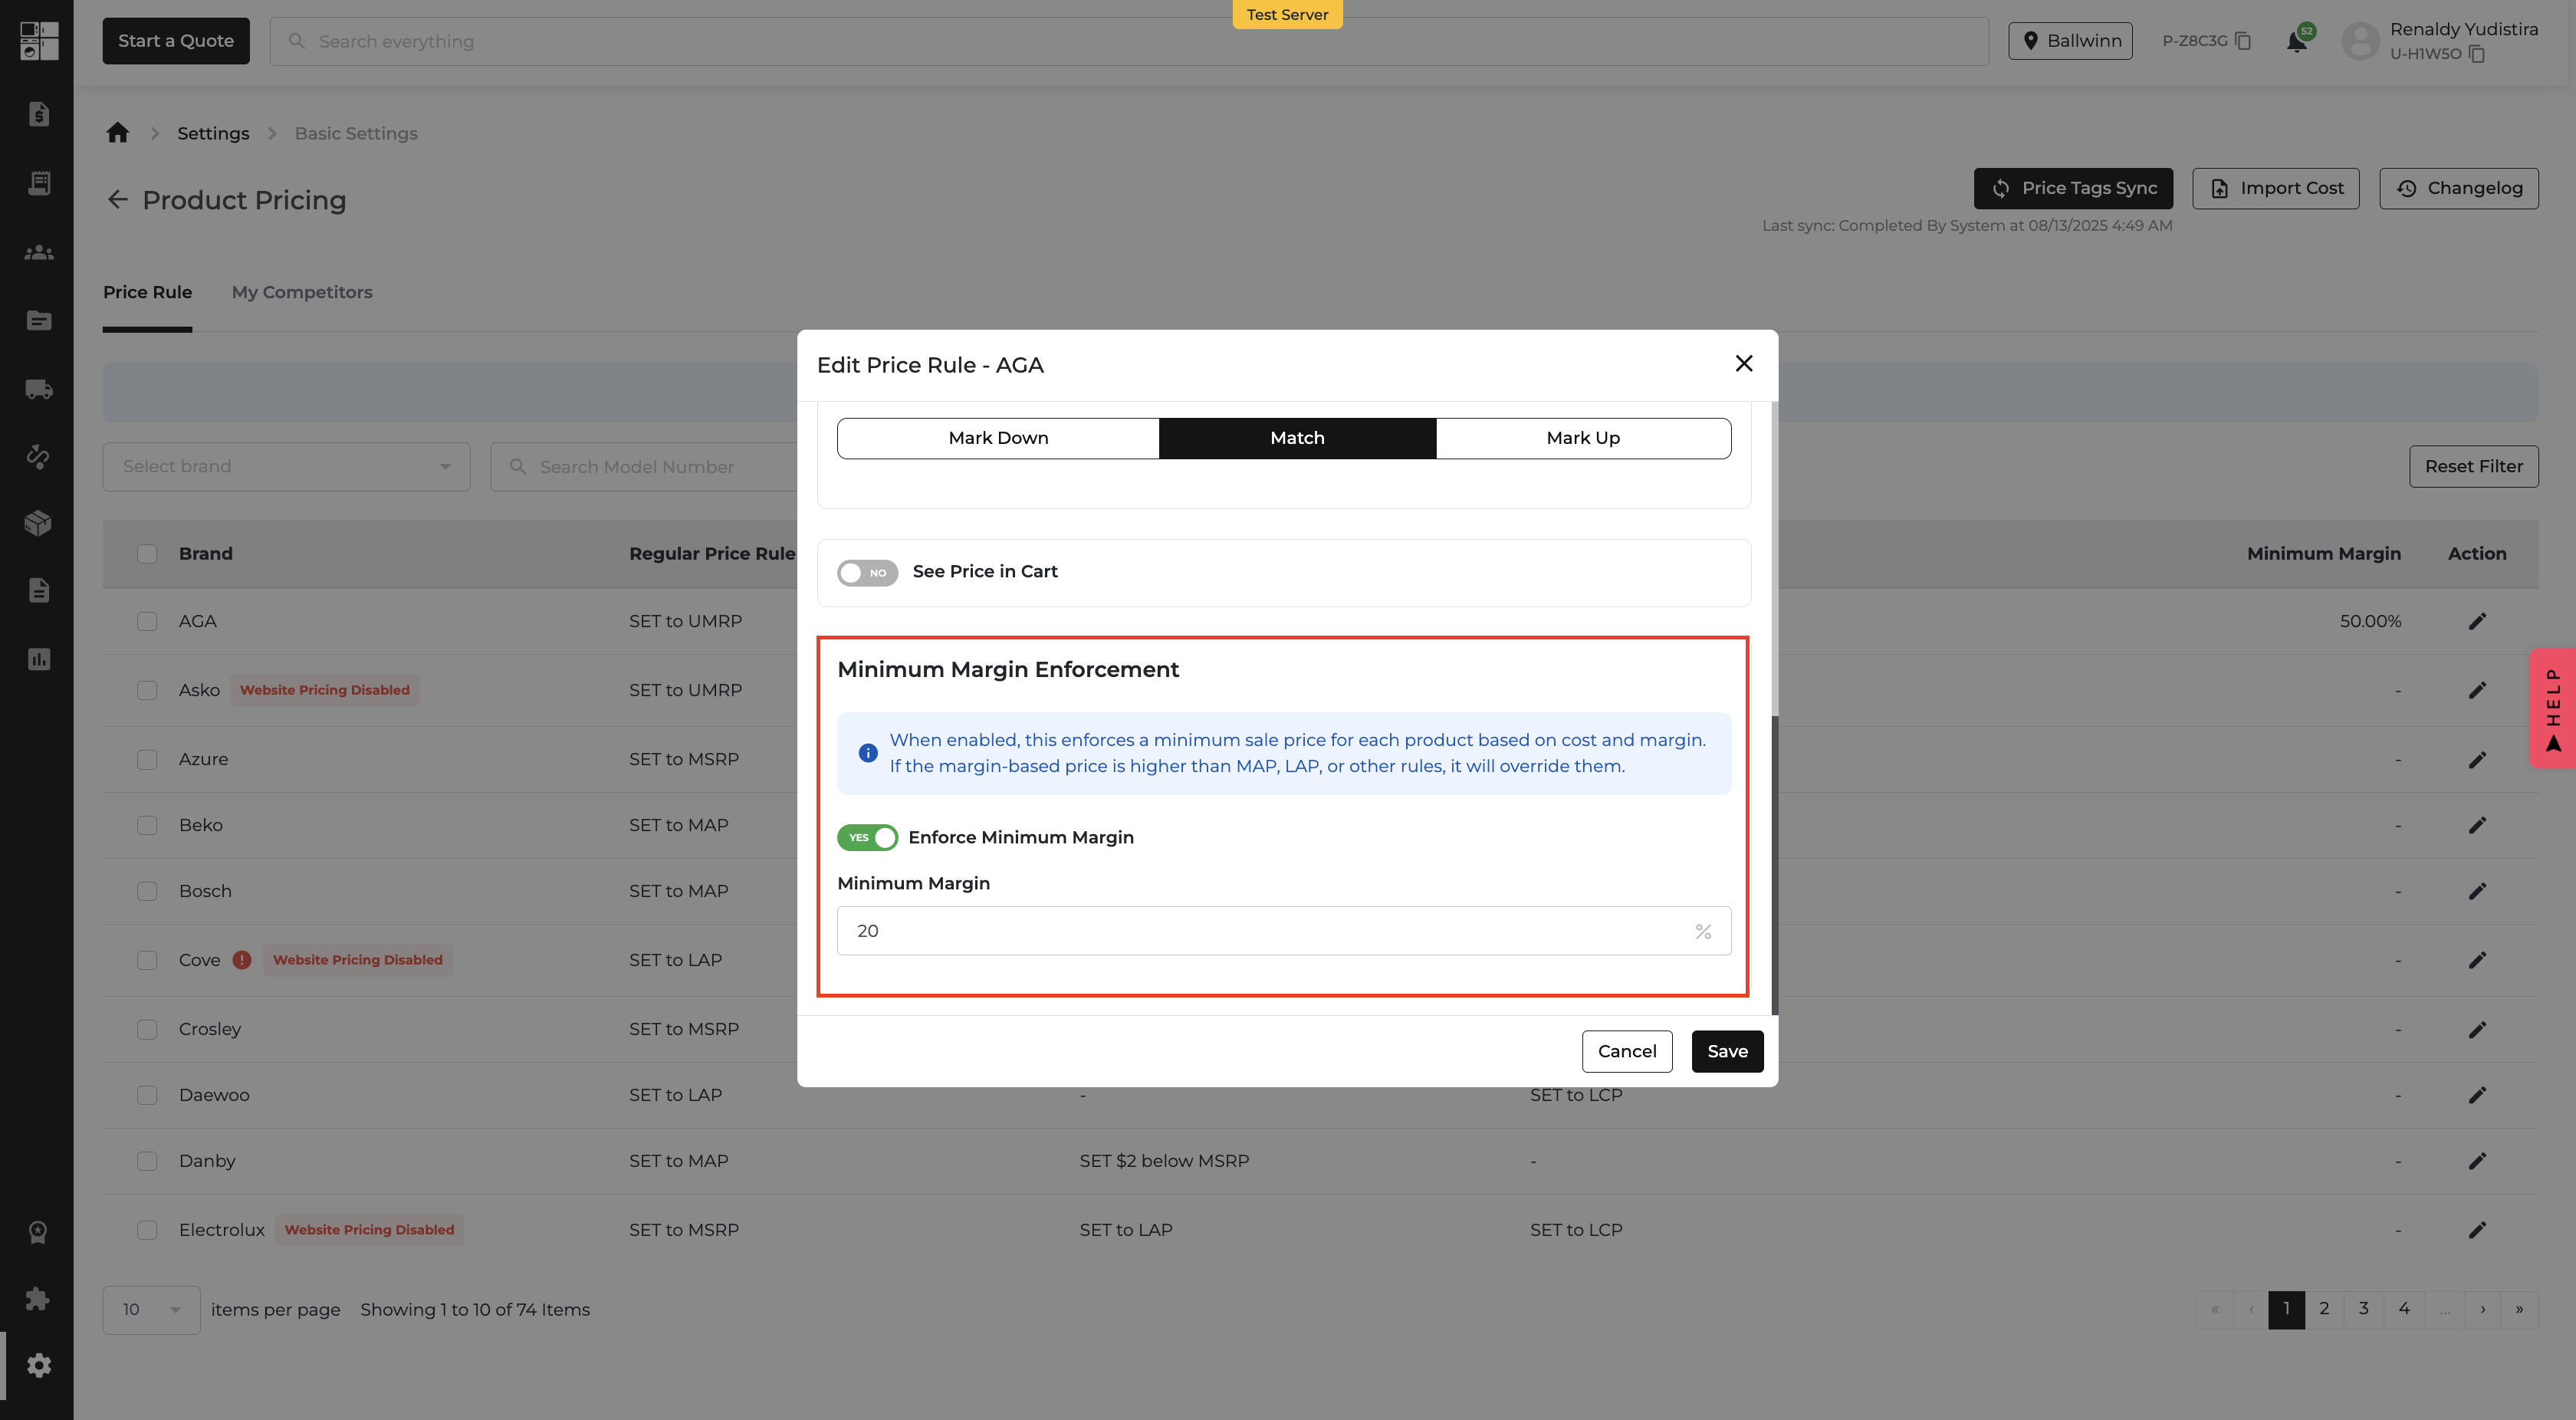Cancel the Edit Price Rule dialog

[1627, 1051]
